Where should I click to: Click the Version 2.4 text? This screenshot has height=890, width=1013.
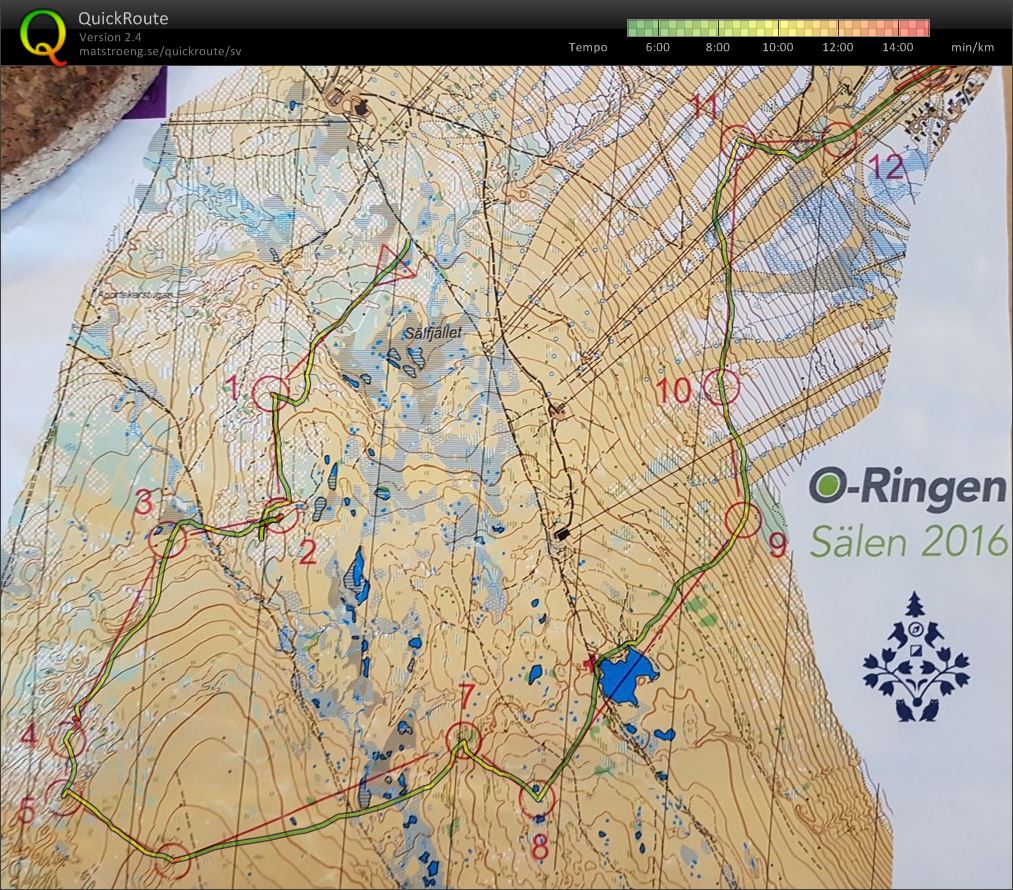[x=110, y=37]
